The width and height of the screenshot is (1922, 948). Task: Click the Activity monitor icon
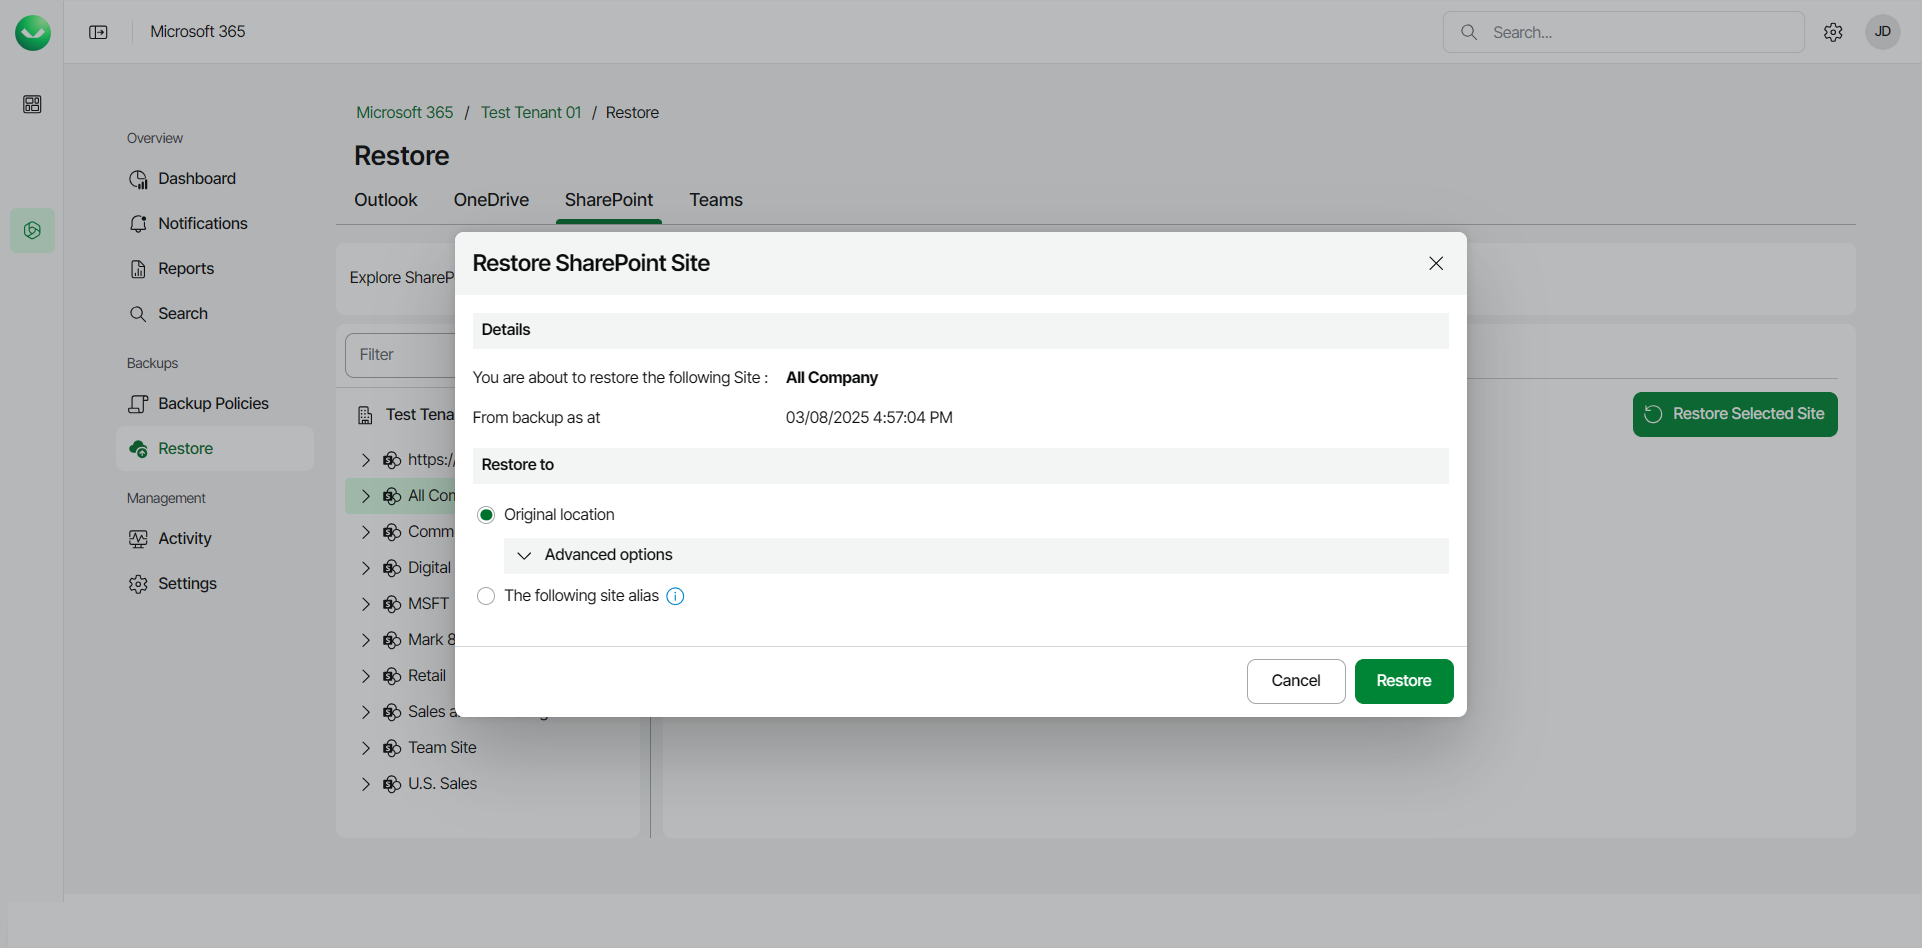138,539
